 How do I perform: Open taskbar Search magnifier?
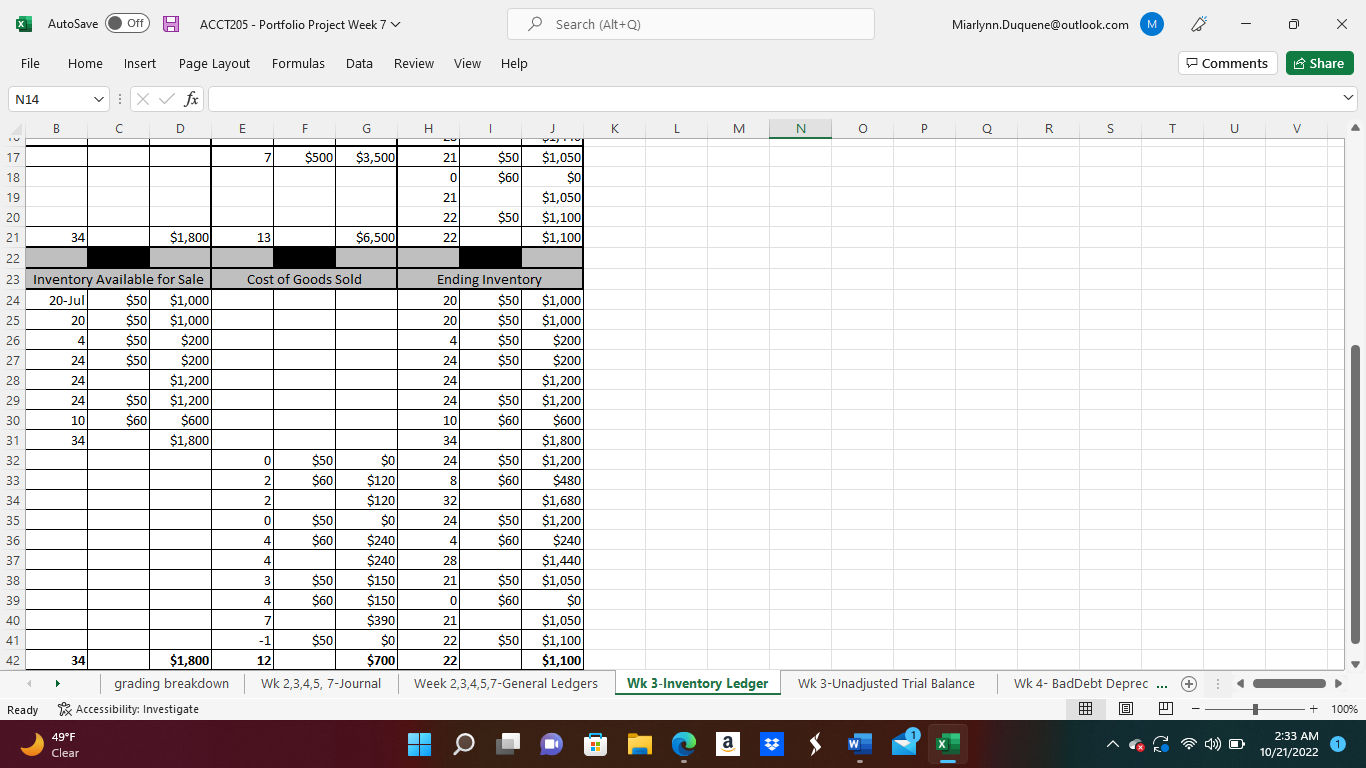click(x=465, y=744)
